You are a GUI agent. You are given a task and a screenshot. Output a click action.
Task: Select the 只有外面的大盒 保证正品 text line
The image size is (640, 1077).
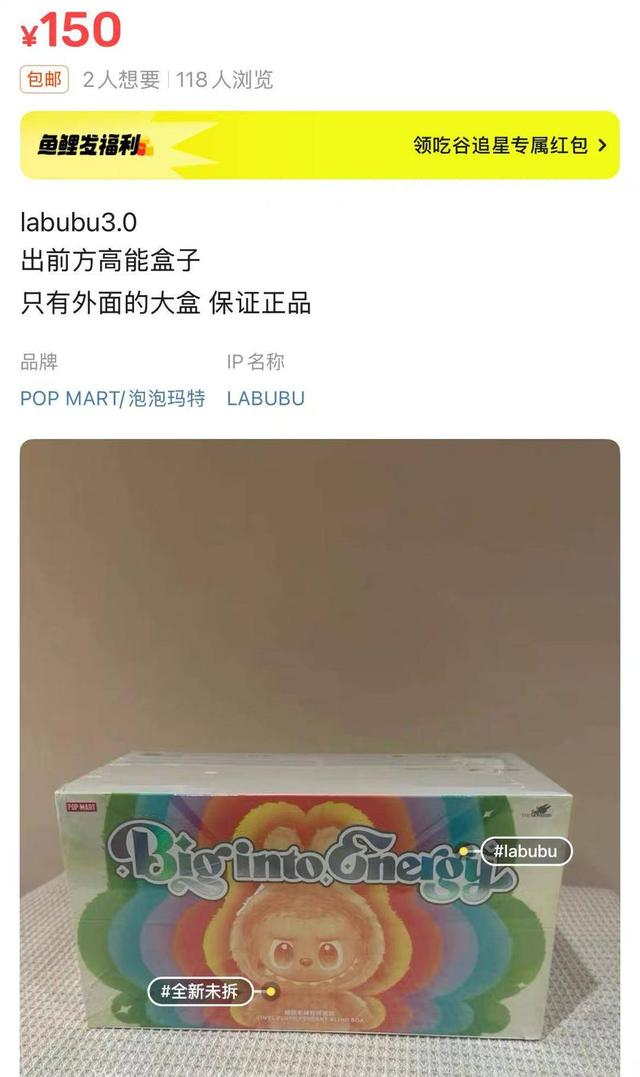tap(165, 303)
